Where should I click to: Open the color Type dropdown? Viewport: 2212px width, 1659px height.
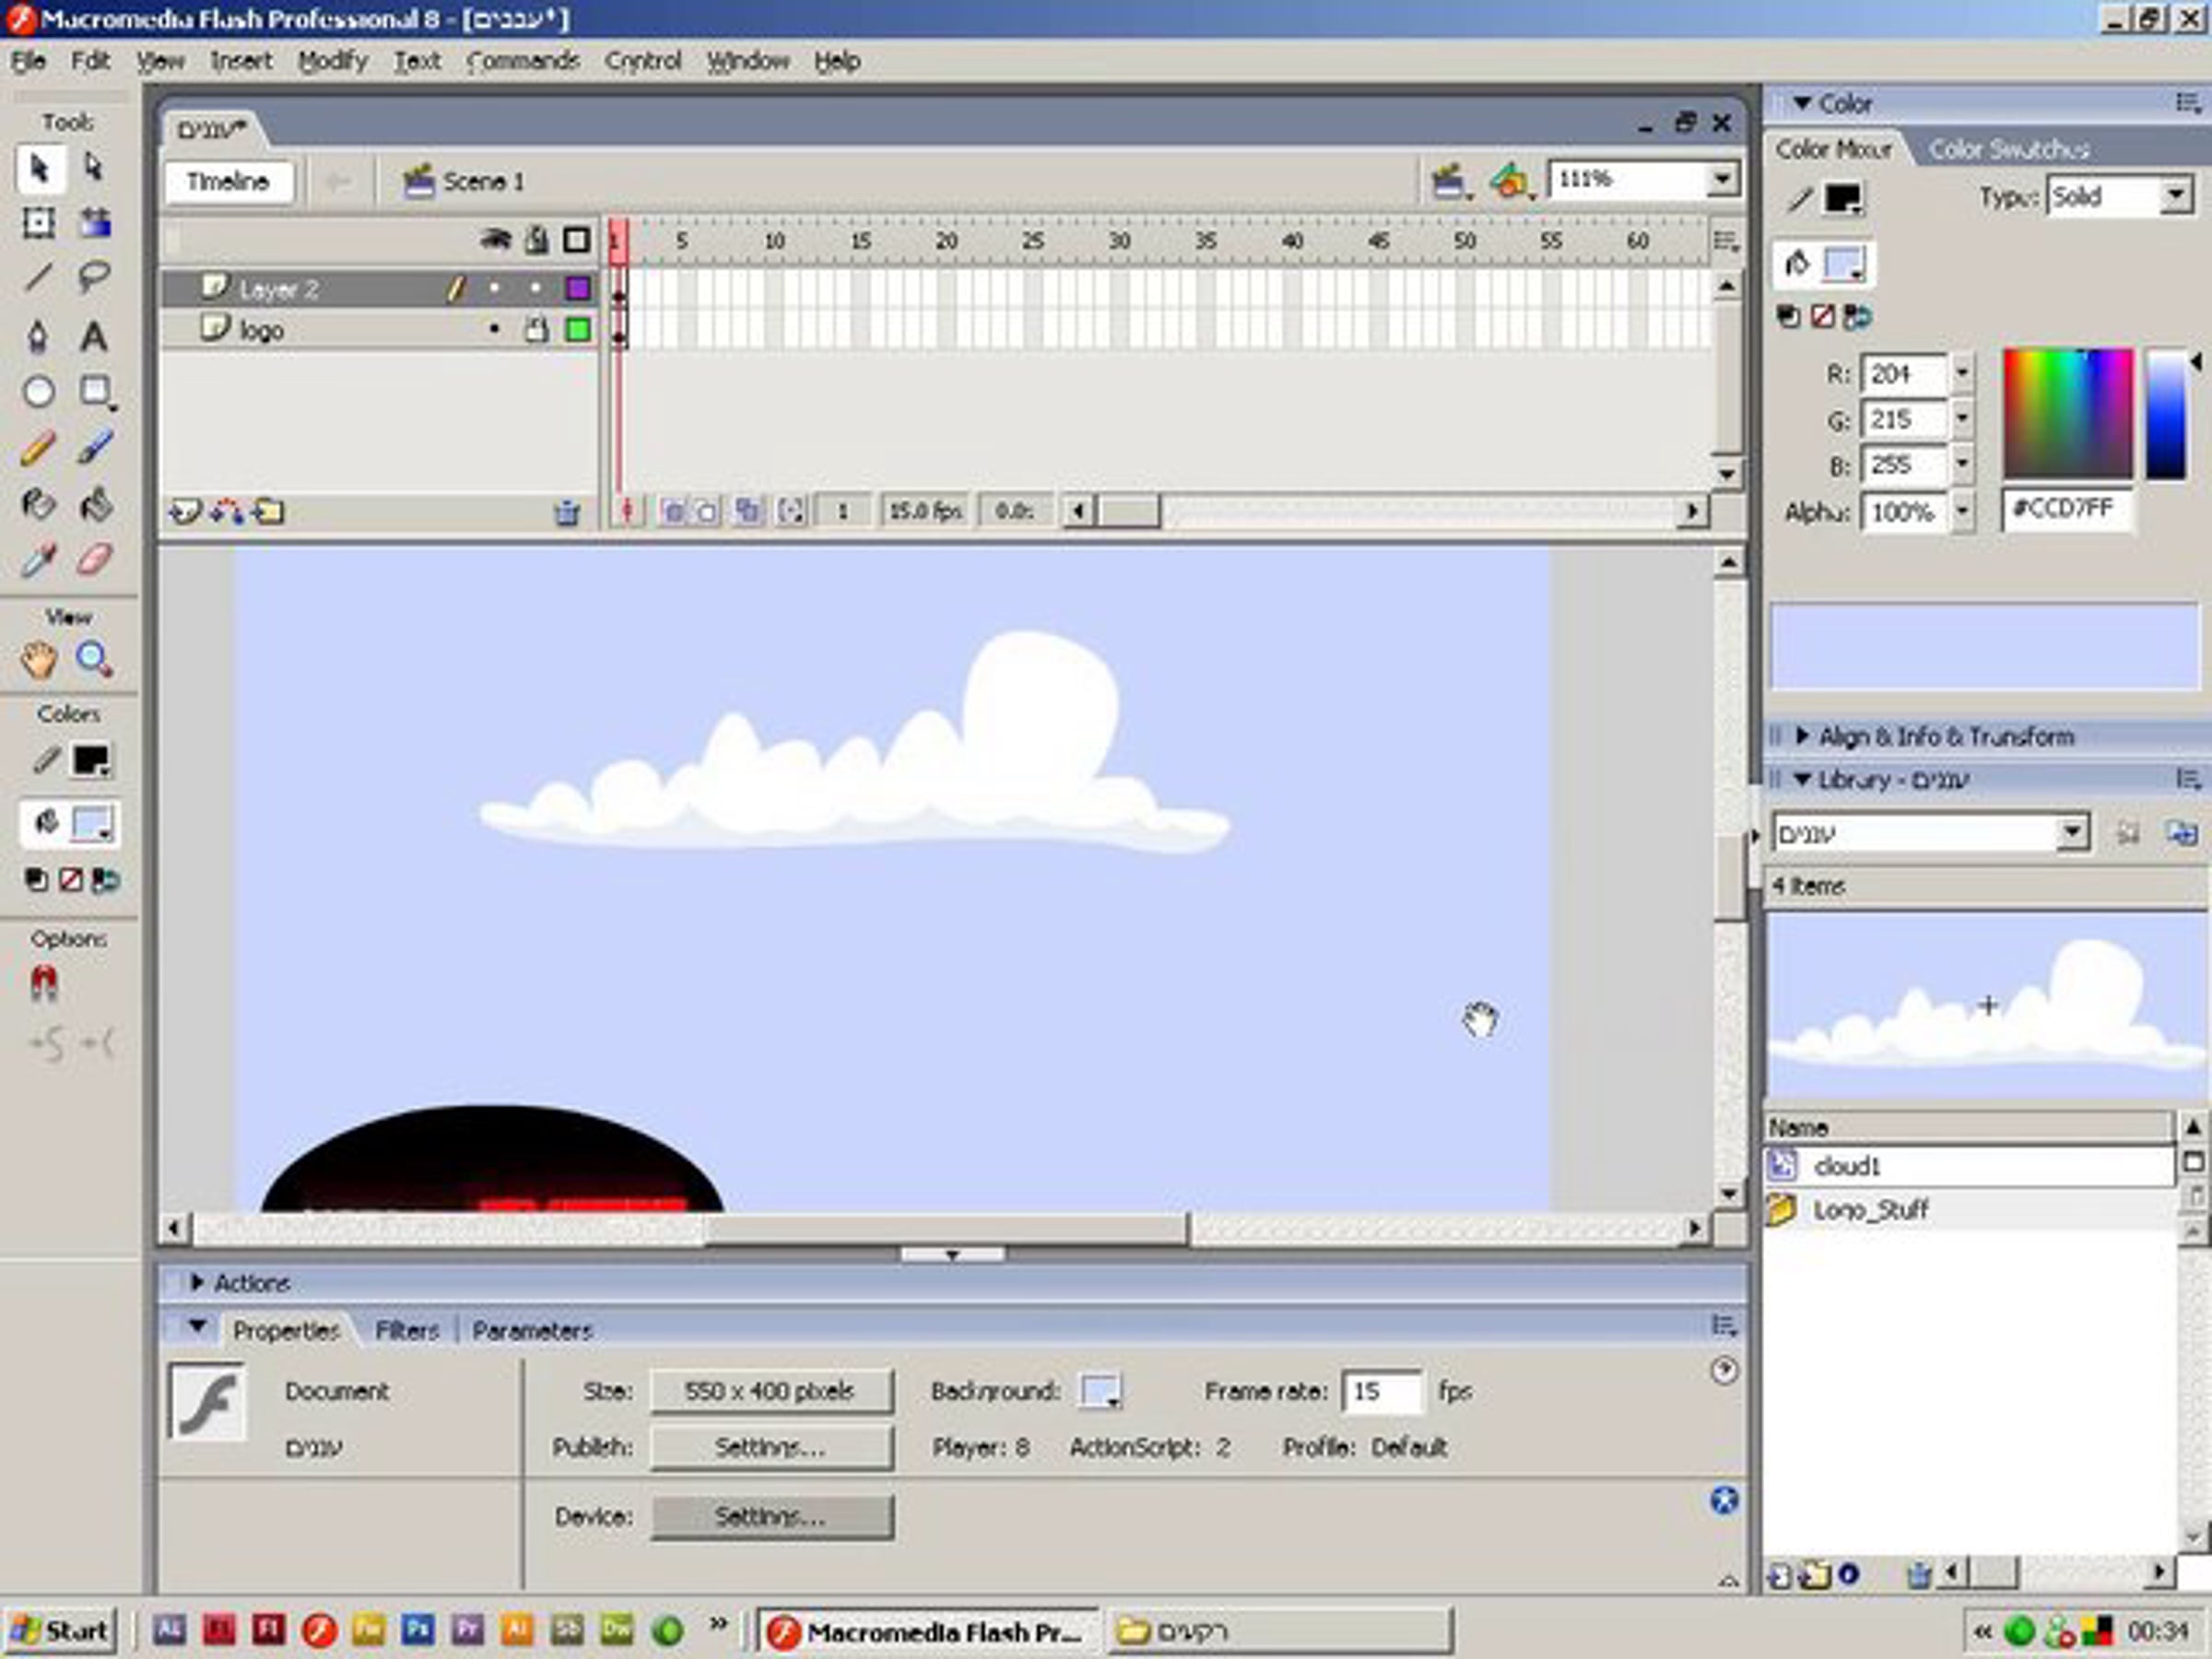click(x=2175, y=196)
